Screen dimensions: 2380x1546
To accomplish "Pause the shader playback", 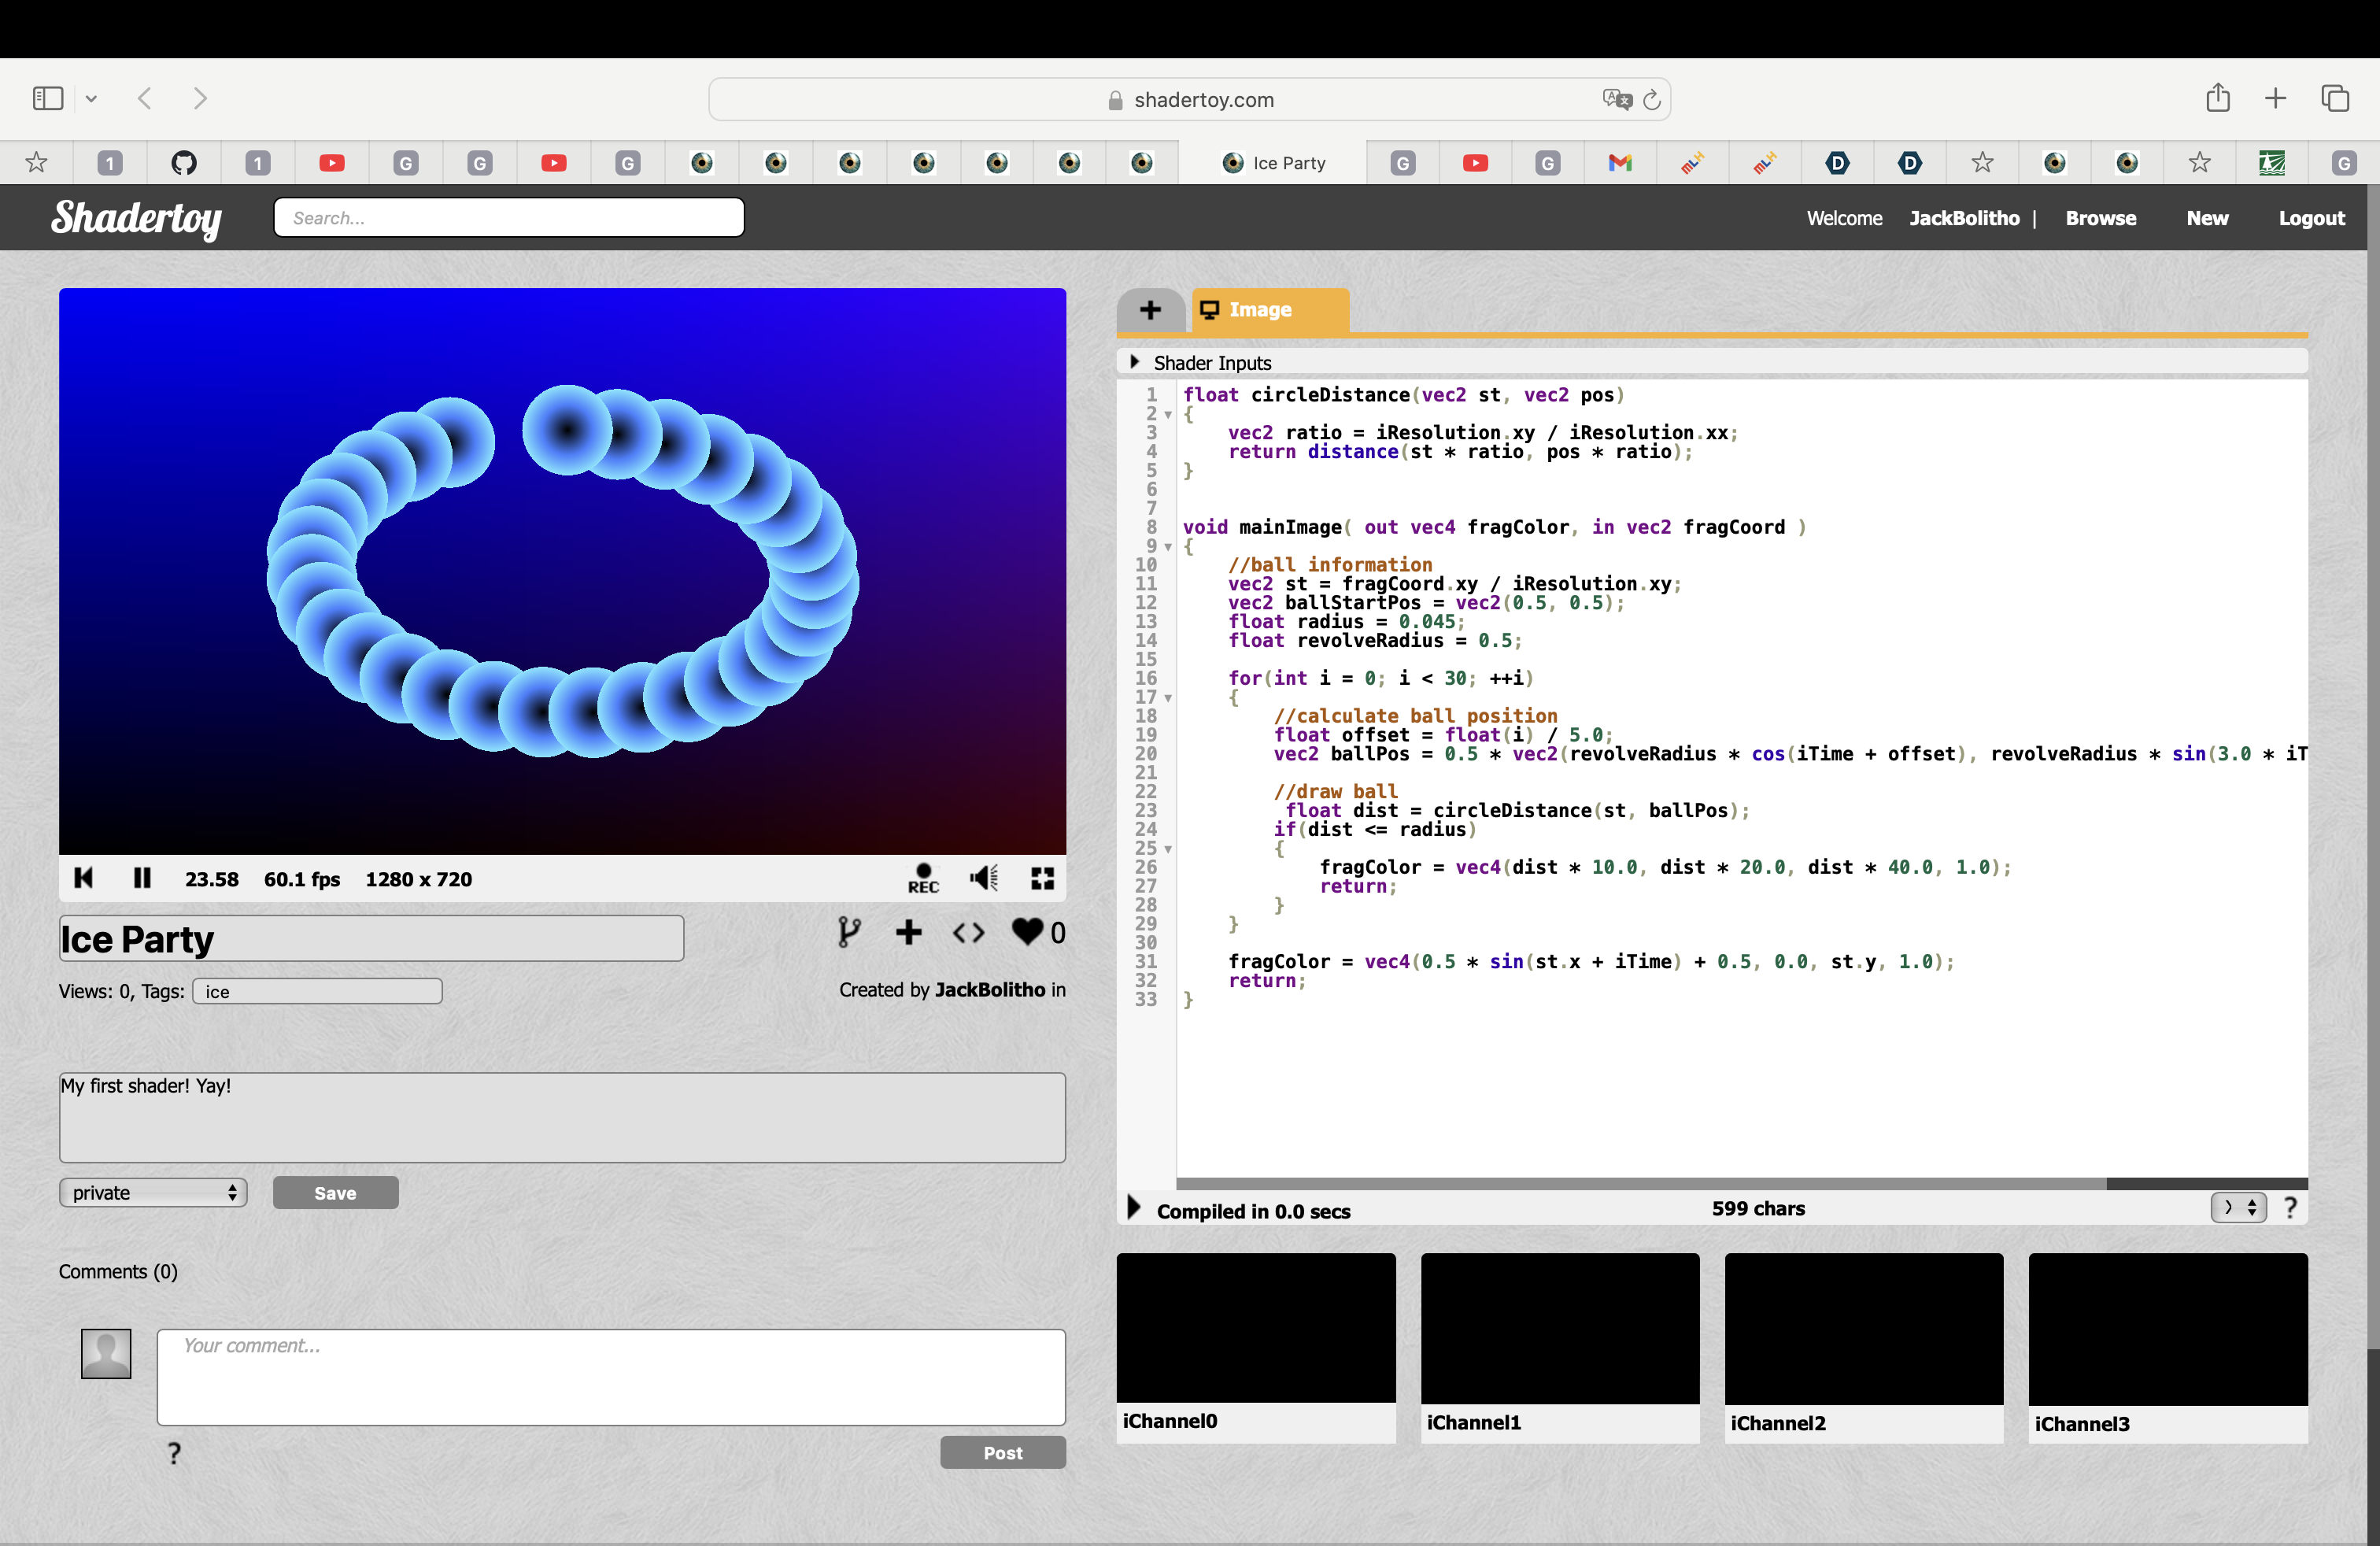I will pos(142,878).
